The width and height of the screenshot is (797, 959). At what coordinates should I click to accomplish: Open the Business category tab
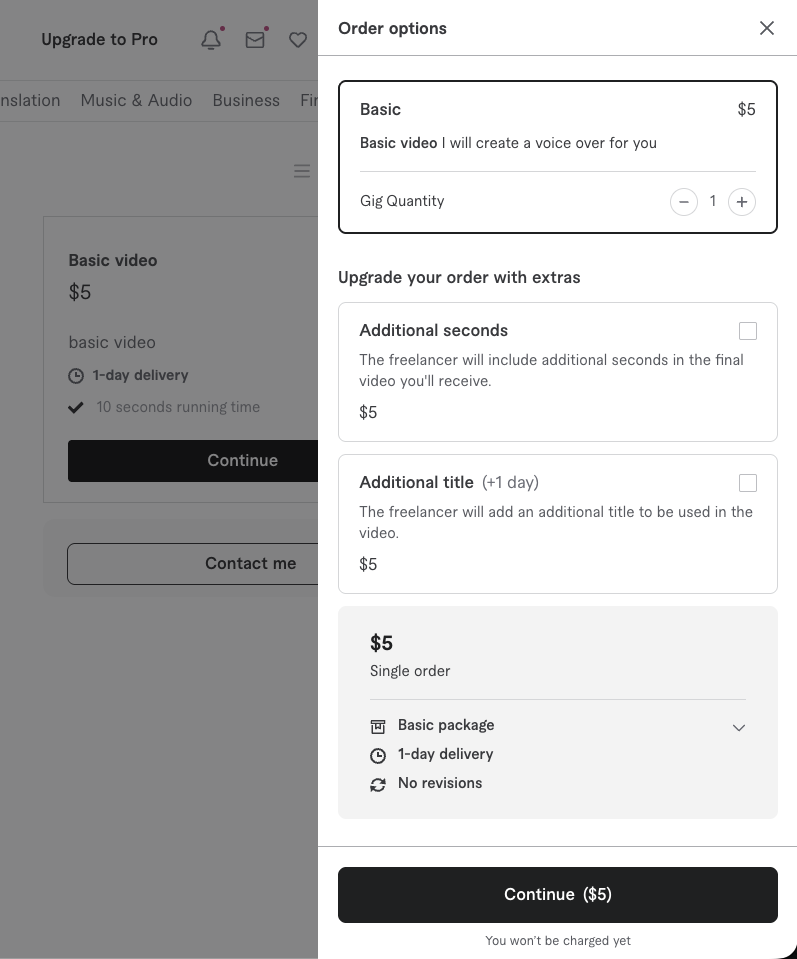(x=246, y=100)
